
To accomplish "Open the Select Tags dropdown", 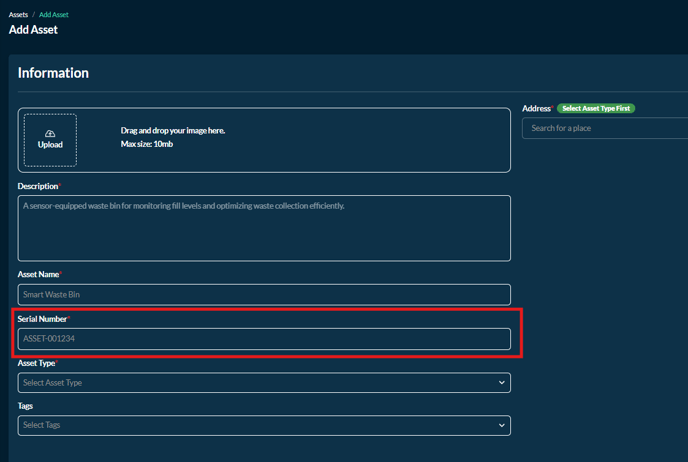I will (x=264, y=425).
